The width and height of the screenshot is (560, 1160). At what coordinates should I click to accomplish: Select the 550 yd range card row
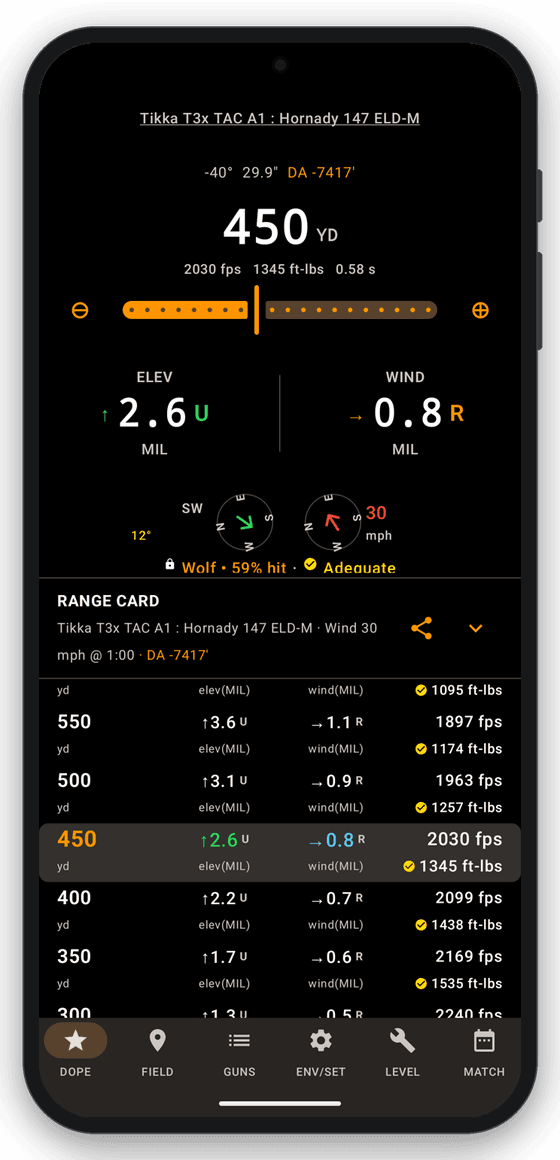(280, 735)
